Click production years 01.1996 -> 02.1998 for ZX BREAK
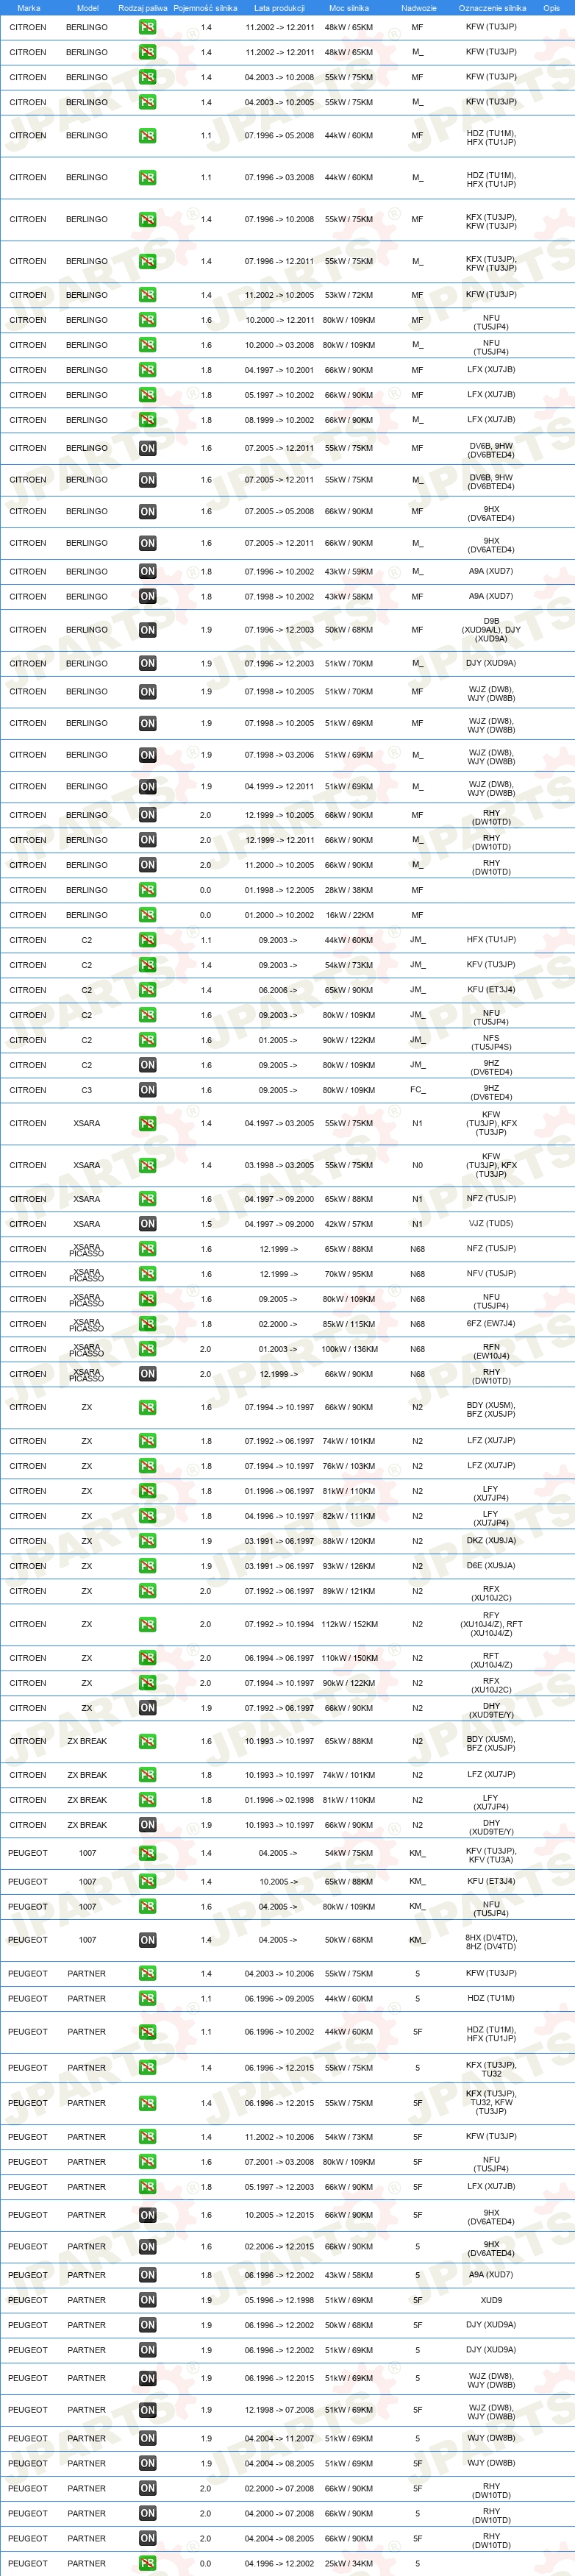This screenshot has height=2576, width=575. [279, 1800]
